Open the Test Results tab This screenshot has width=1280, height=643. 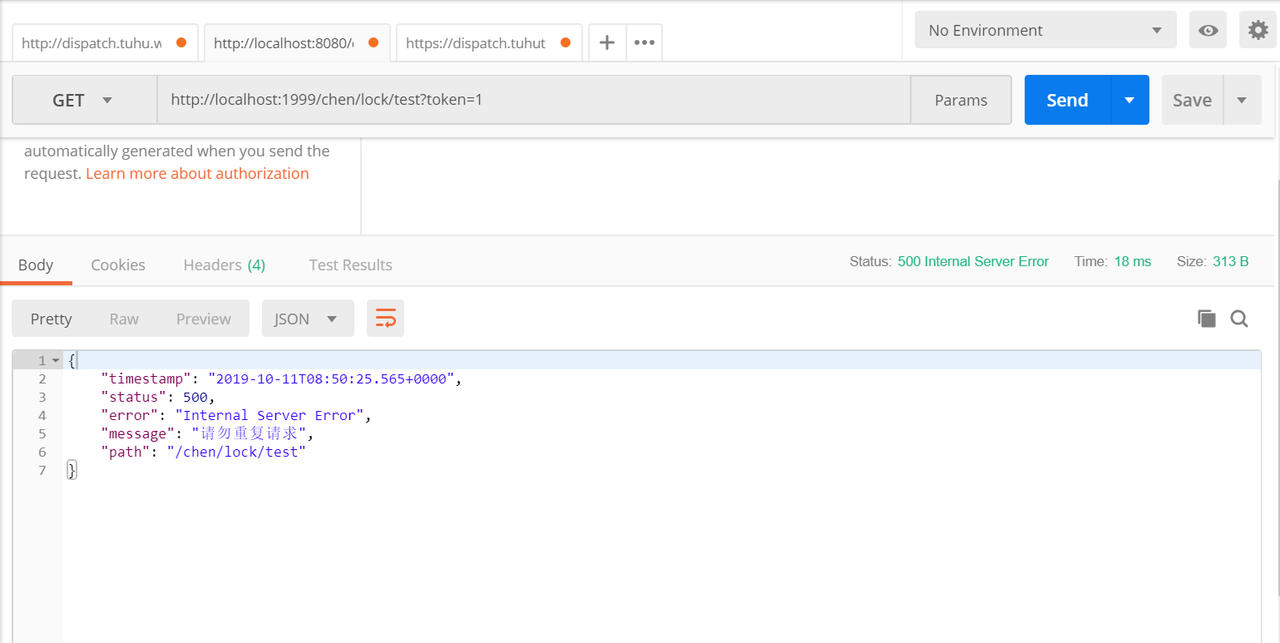click(350, 264)
